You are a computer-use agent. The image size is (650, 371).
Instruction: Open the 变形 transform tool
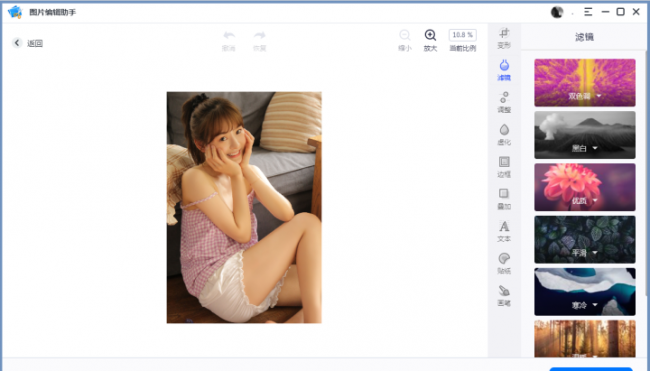coord(504,39)
